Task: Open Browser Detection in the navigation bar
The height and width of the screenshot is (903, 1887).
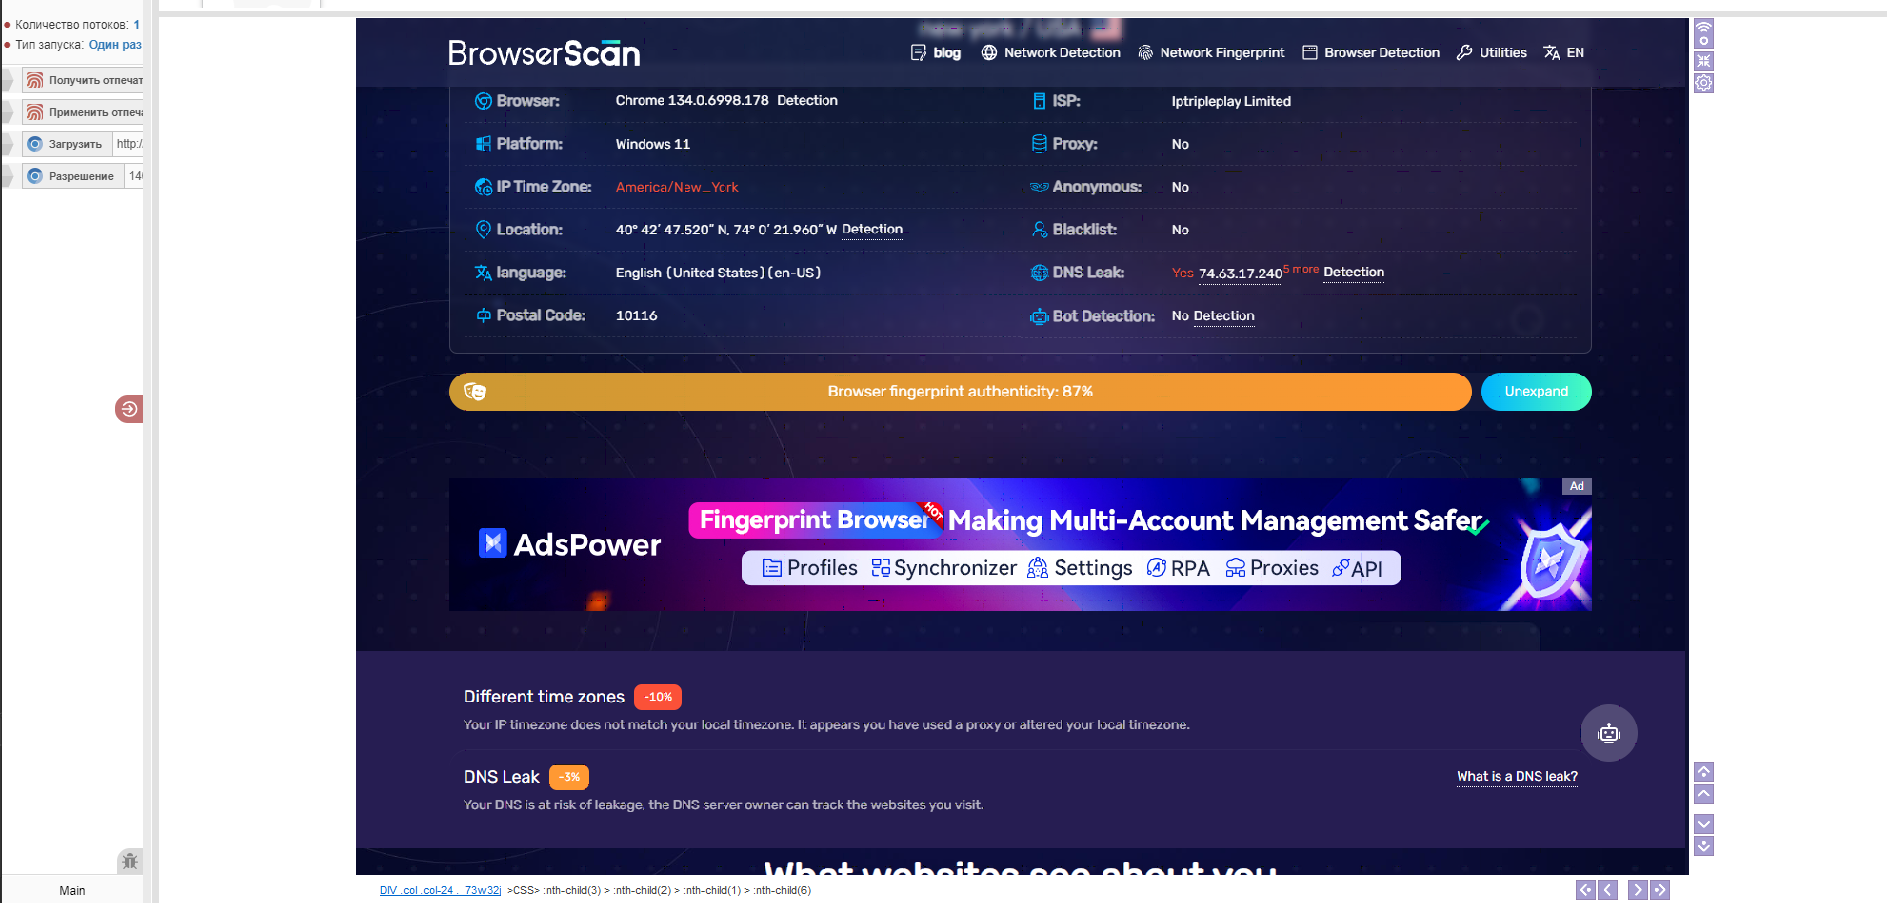Action: coord(1371,53)
